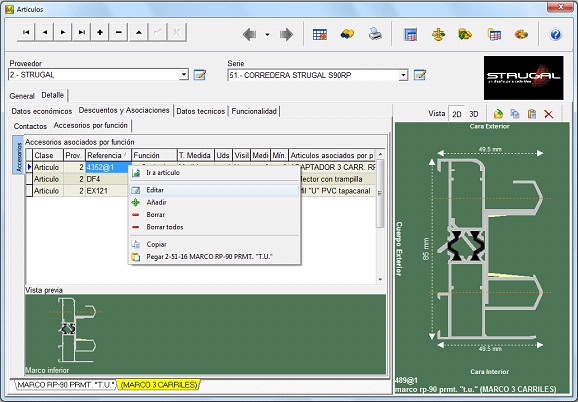Open help with the question mark icon

coord(556,35)
